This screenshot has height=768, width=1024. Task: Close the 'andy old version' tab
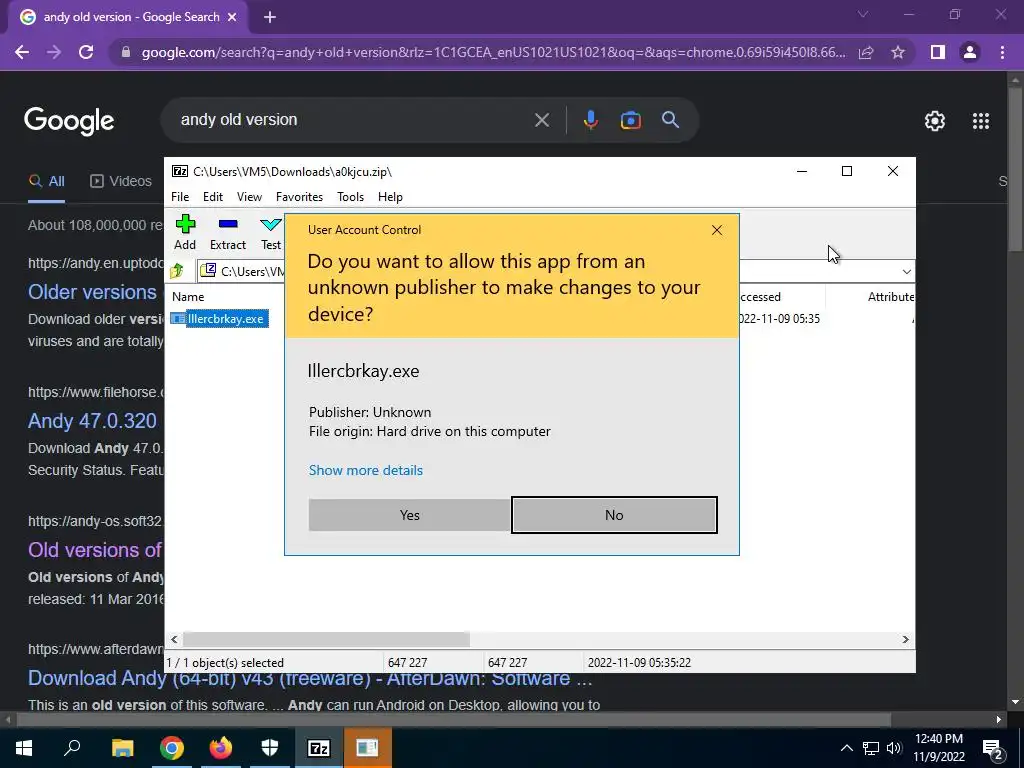[232, 18]
